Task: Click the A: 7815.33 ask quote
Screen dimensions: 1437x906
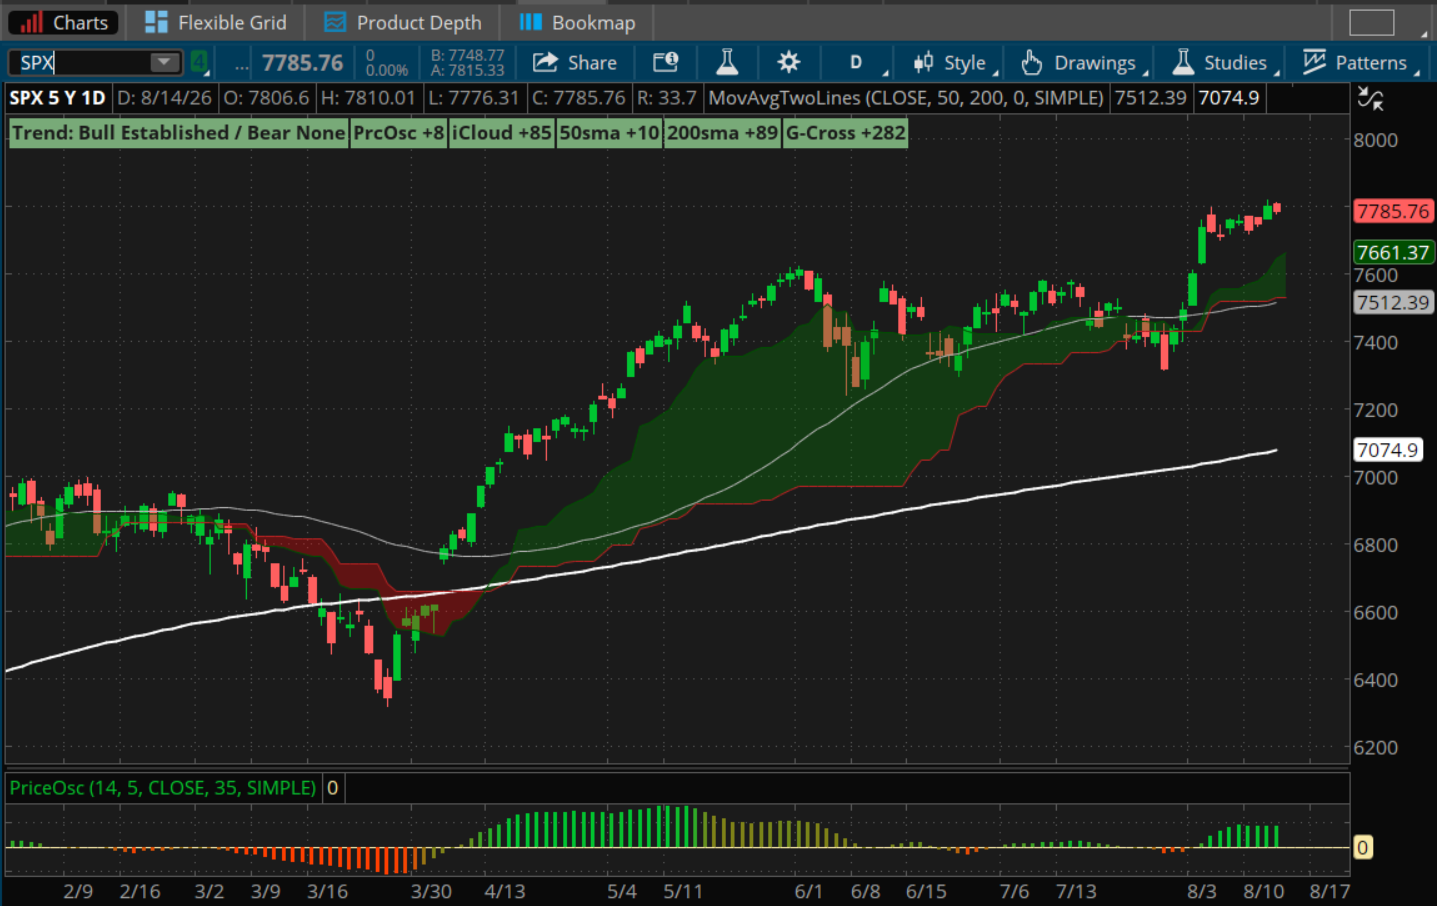Action: pyautogui.click(x=468, y=71)
